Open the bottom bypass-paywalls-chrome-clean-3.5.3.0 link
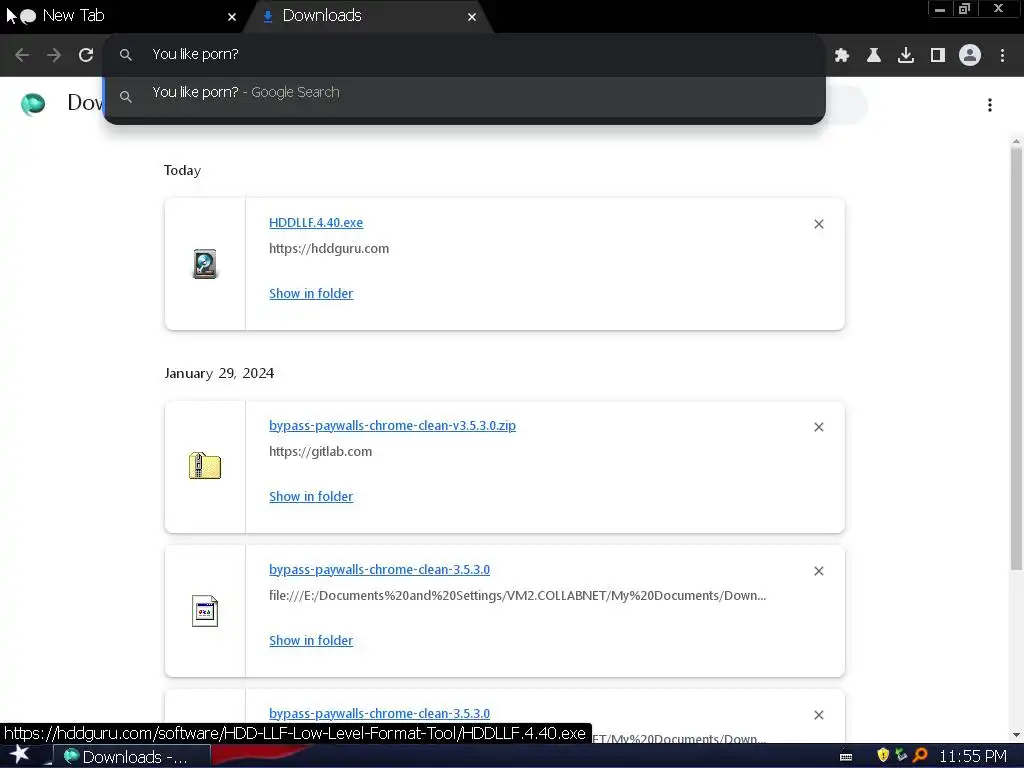 click(x=379, y=714)
